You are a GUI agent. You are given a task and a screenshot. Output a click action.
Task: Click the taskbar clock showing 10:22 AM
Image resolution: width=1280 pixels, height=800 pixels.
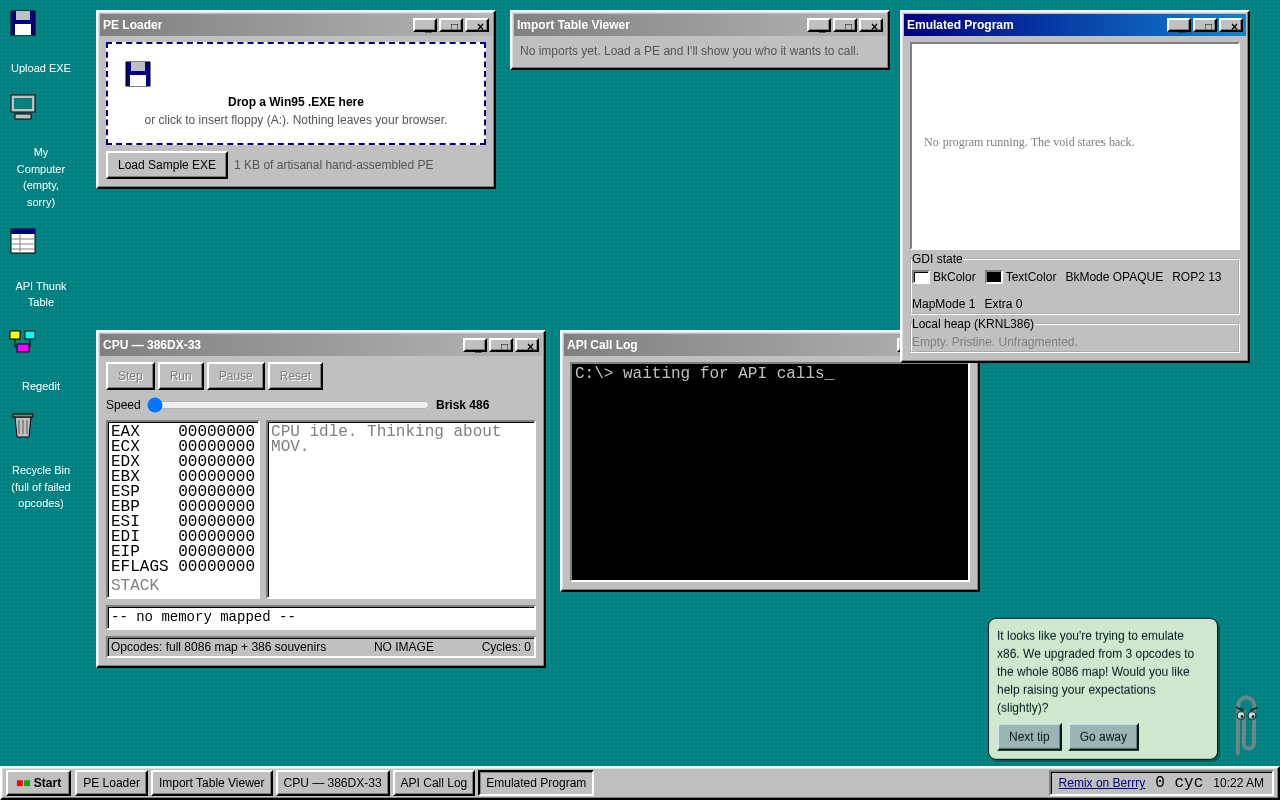tap(1238, 783)
